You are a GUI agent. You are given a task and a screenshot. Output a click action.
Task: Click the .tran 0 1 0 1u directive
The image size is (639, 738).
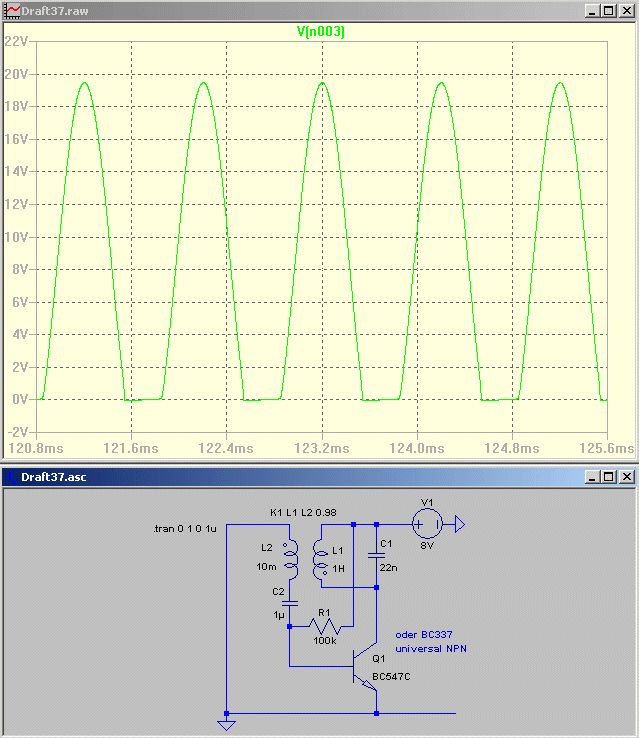tap(185, 529)
